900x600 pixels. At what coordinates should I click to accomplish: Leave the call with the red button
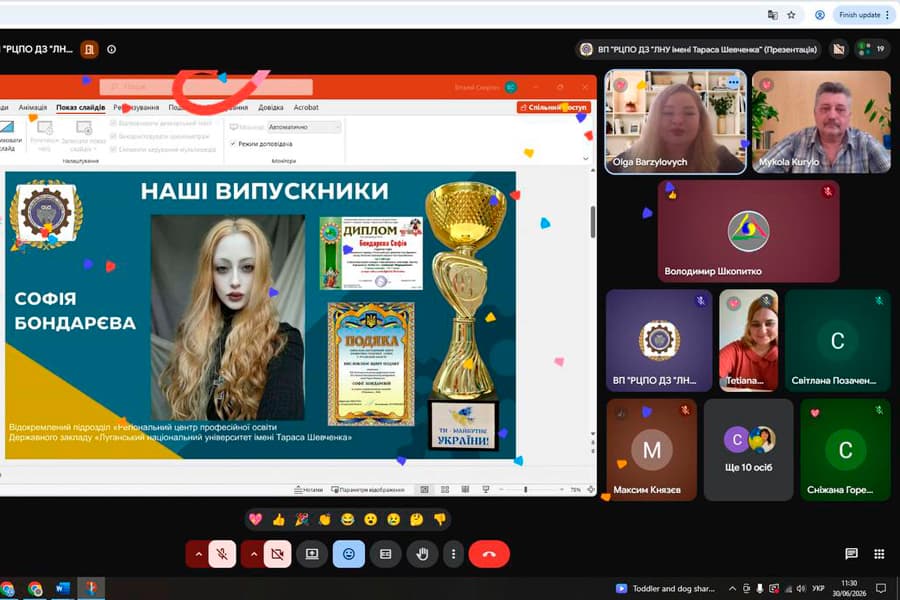pos(489,554)
